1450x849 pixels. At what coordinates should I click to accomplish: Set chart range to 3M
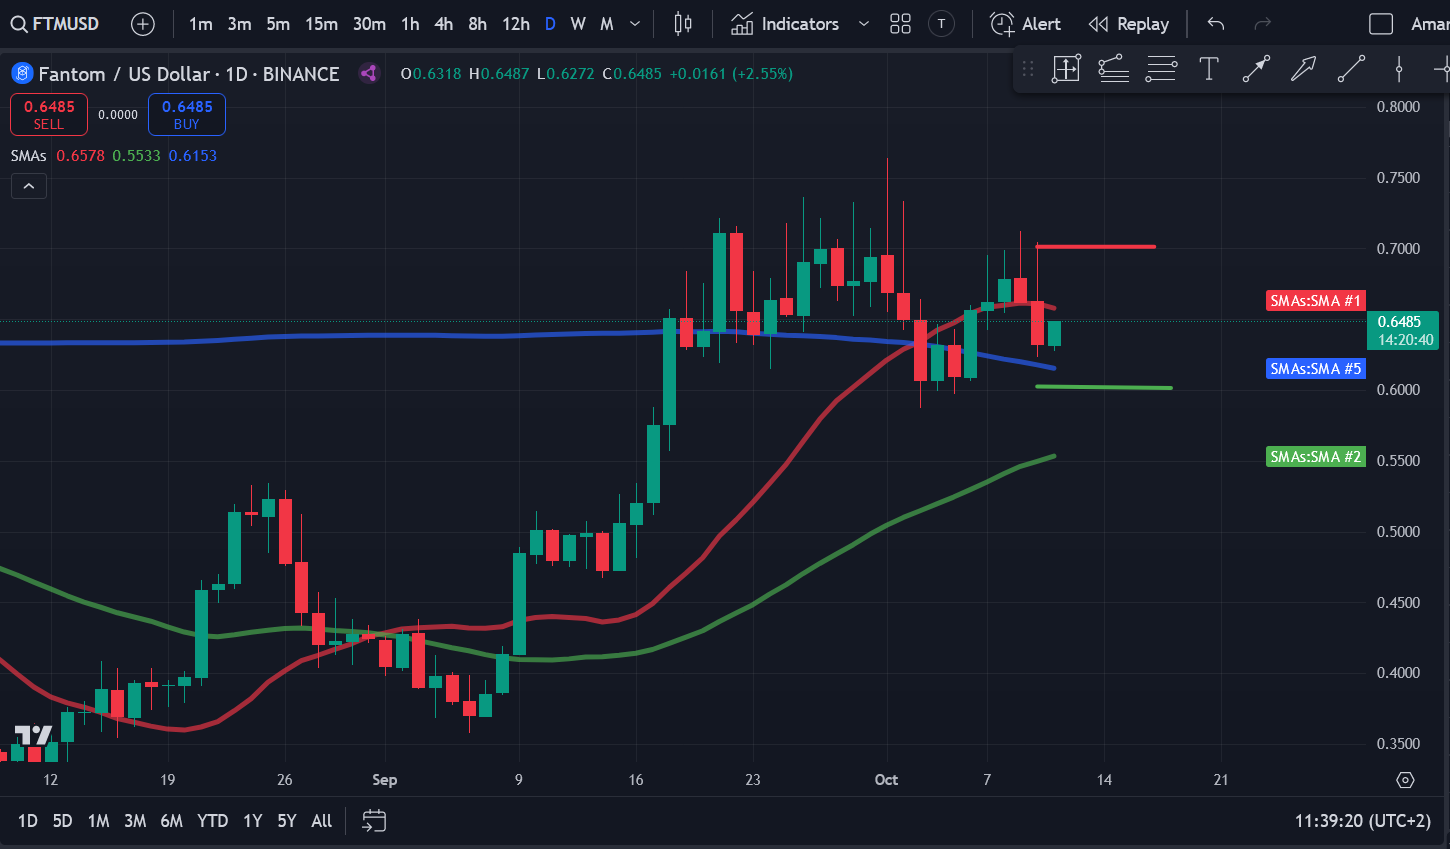tap(135, 821)
